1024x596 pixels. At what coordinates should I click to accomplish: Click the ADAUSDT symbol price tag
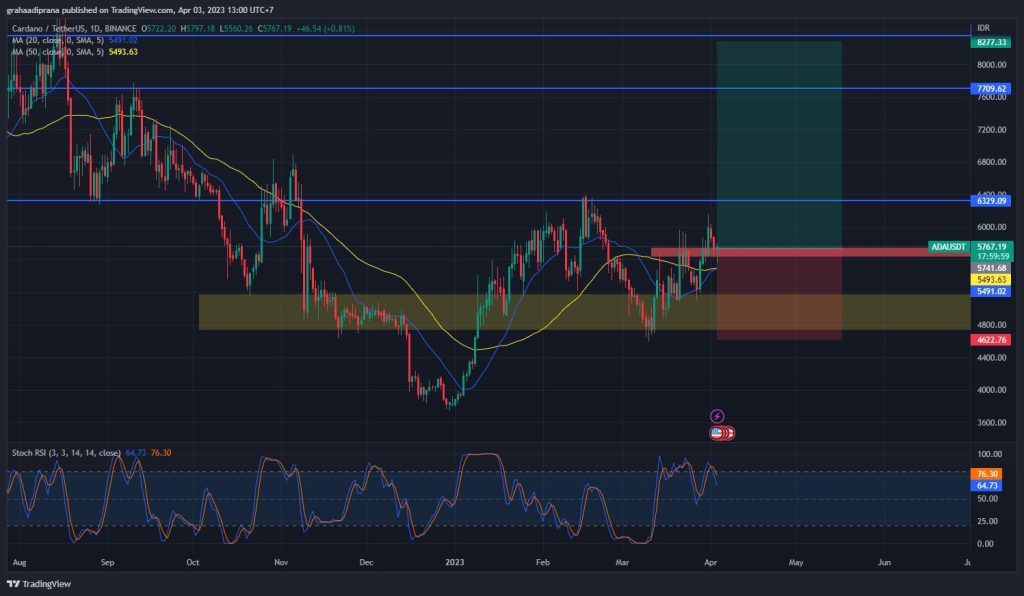[x=948, y=247]
